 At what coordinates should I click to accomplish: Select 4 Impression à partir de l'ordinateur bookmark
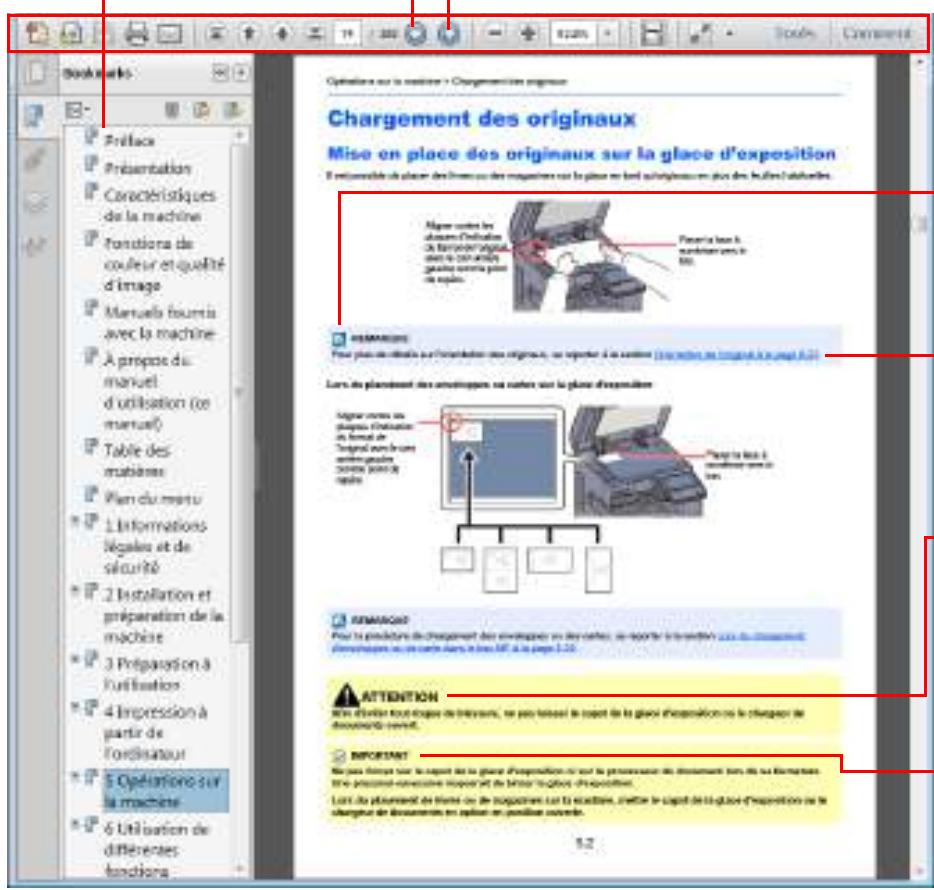pos(155,733)
